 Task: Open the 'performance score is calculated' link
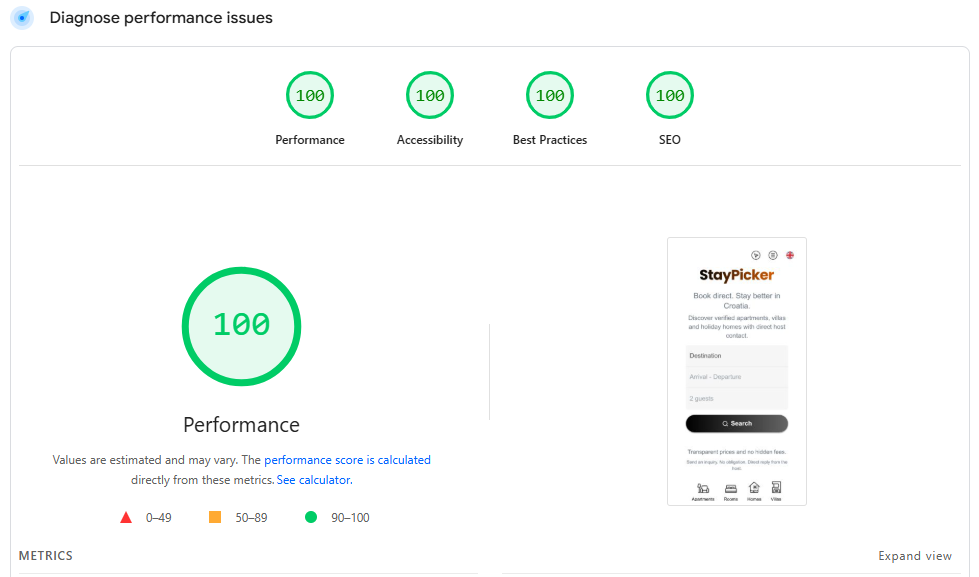(x=347, y=460)
